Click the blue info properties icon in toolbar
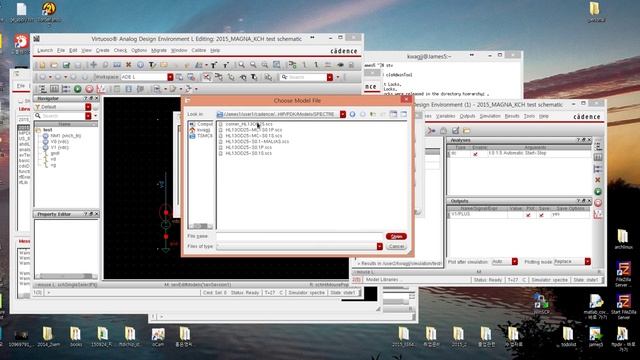The width and height of the screenshot is (640, 360). [140, 65]
